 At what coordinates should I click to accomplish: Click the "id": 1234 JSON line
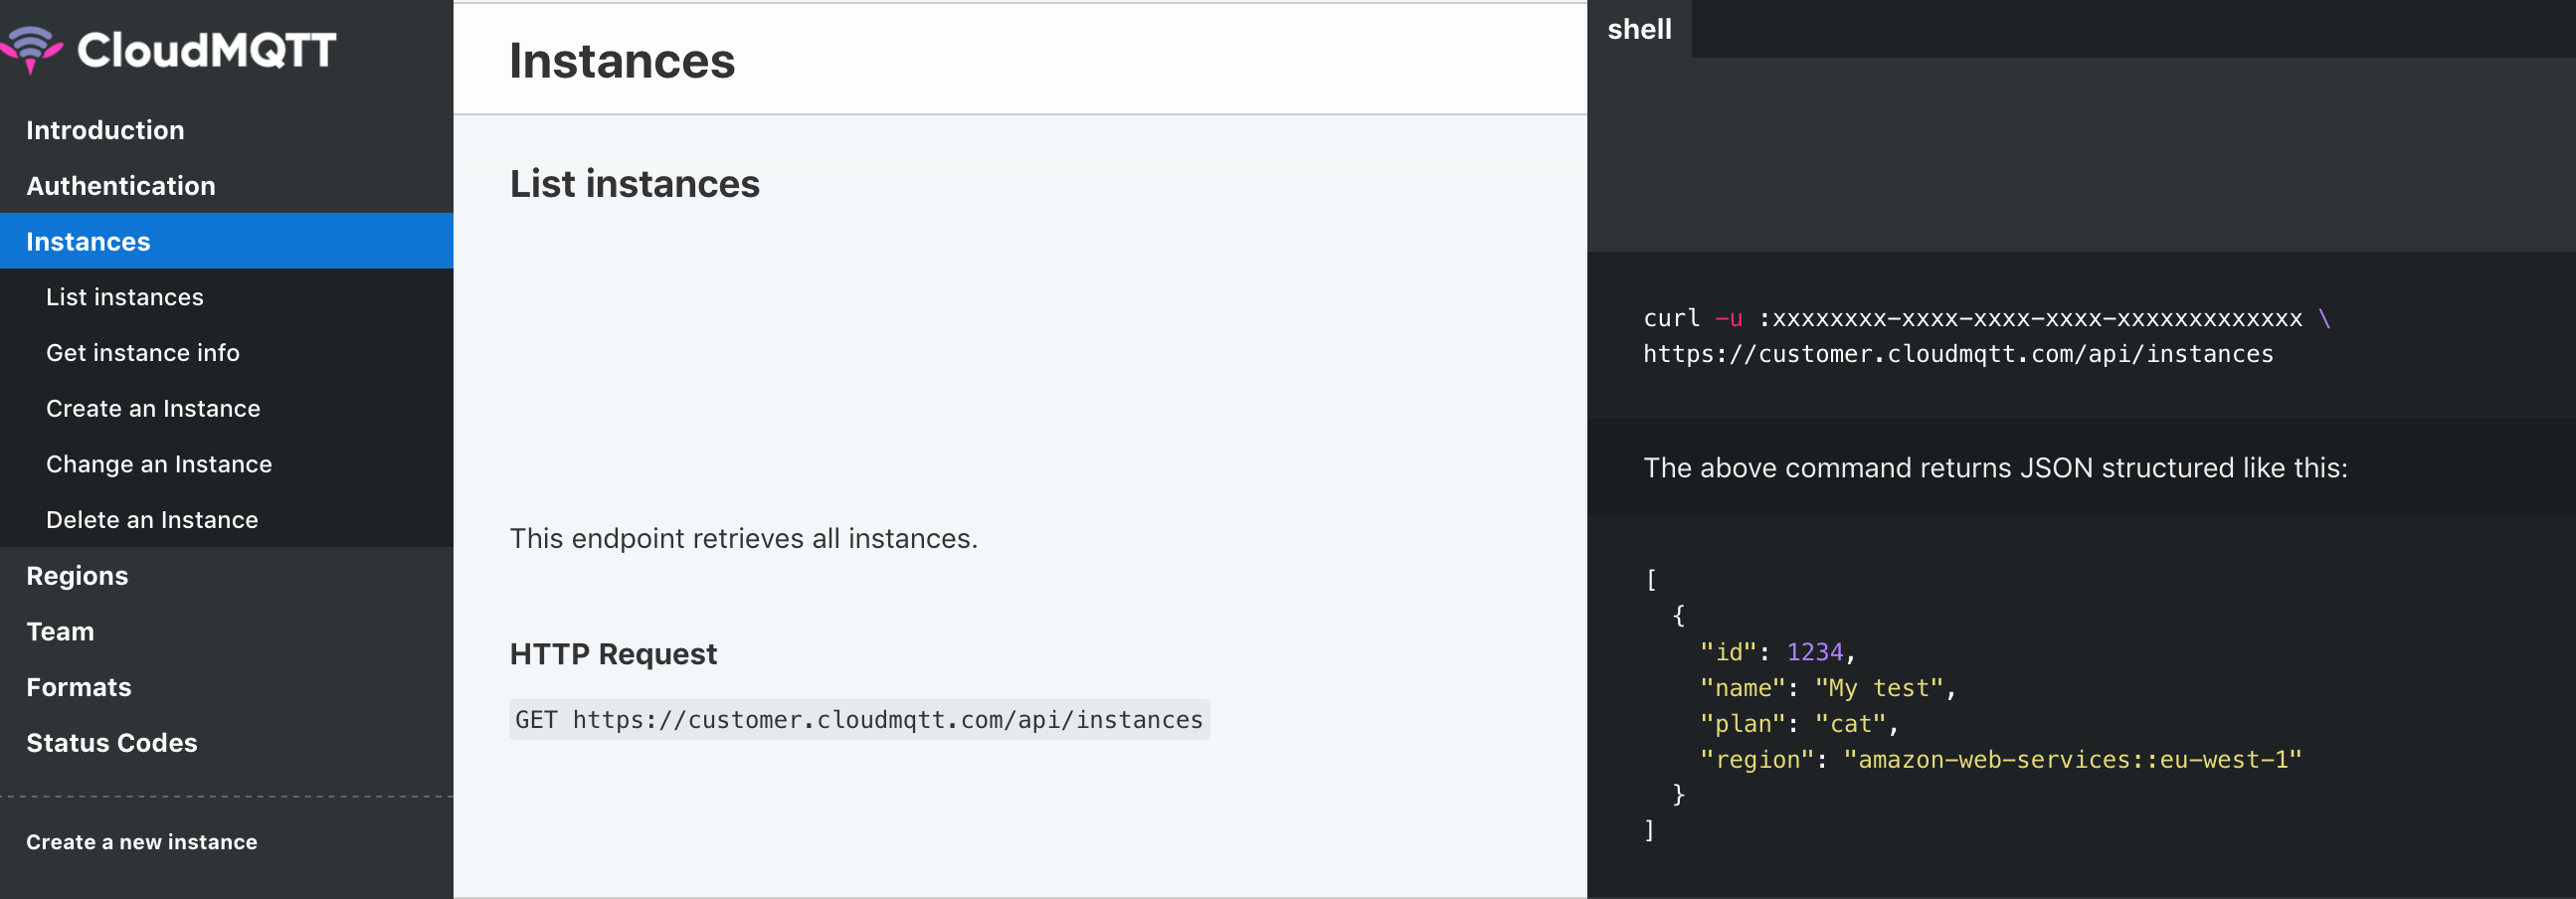[x=1777, y=652]
